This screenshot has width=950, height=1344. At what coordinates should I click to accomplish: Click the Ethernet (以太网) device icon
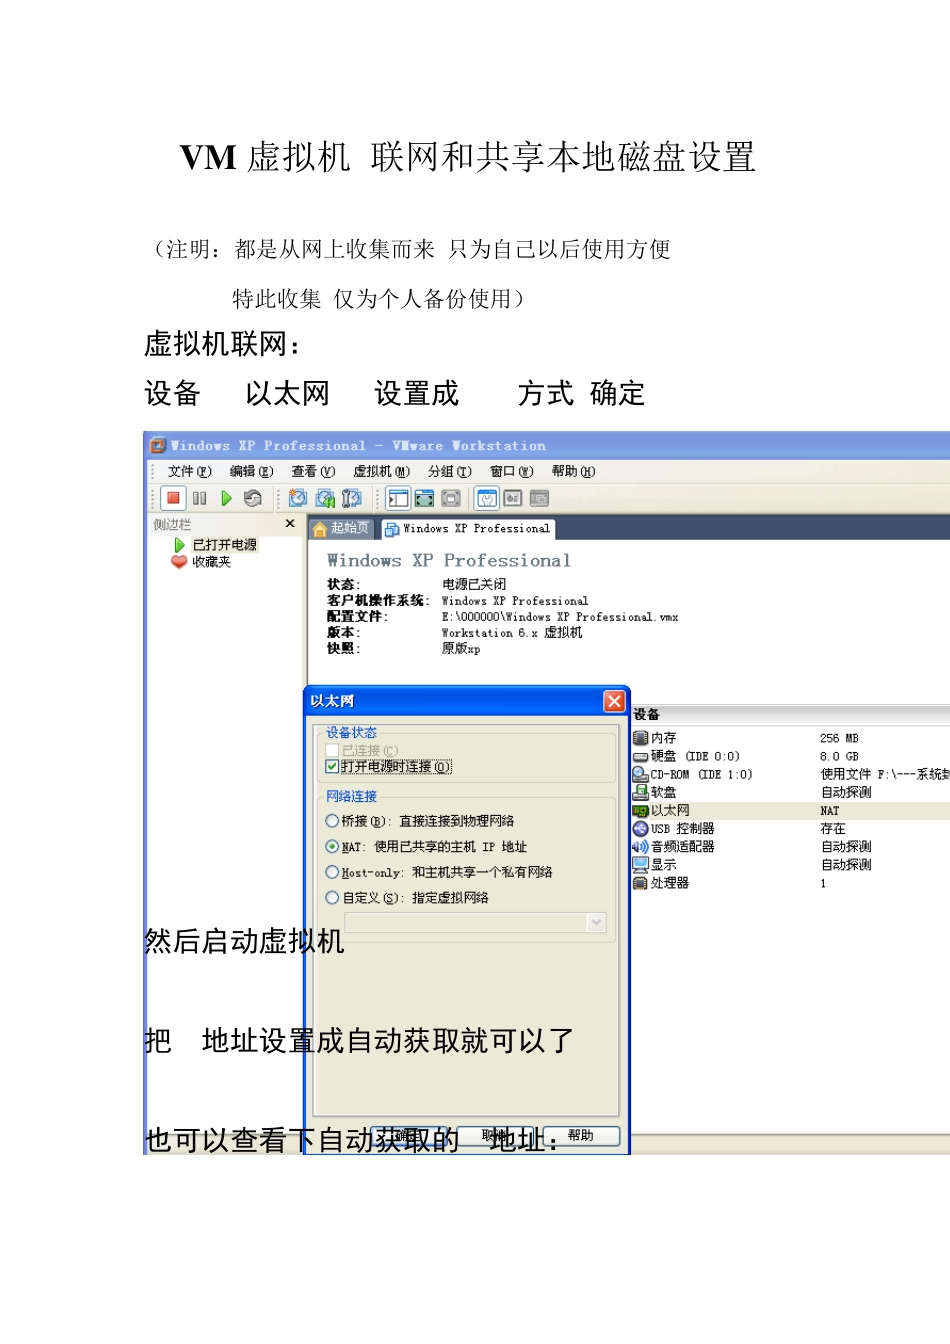[x=641, y=811]
